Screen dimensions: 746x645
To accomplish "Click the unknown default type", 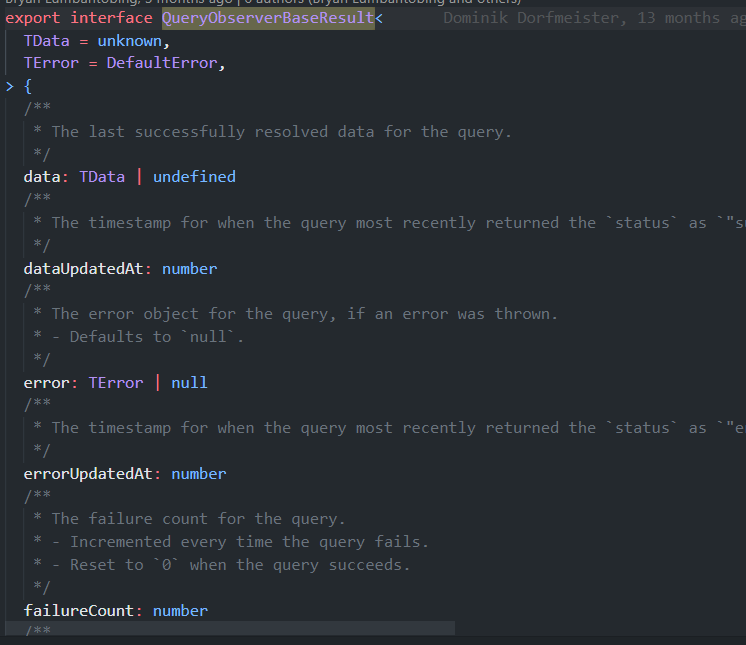I will click(129, 41).
